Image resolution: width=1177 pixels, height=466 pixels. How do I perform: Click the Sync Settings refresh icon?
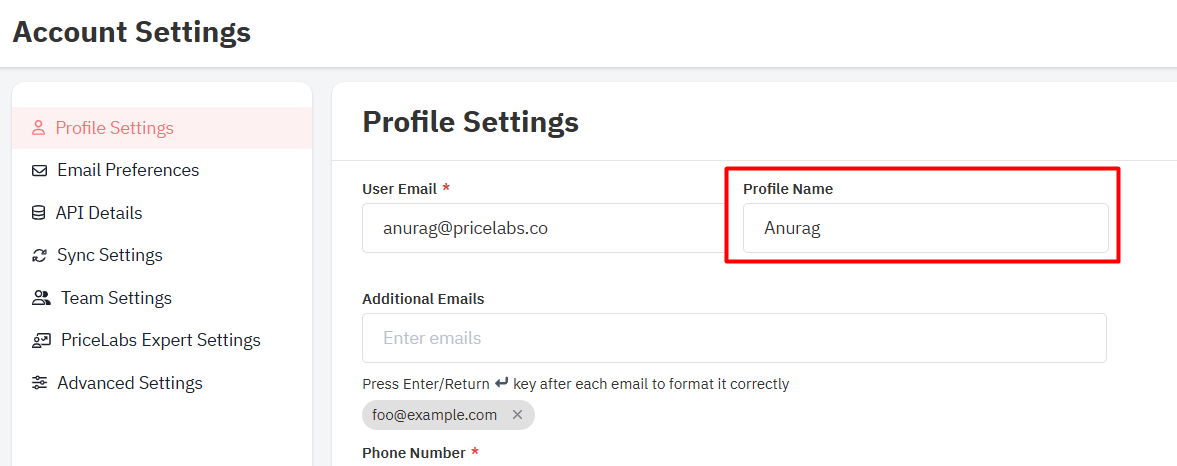(39, 255)
